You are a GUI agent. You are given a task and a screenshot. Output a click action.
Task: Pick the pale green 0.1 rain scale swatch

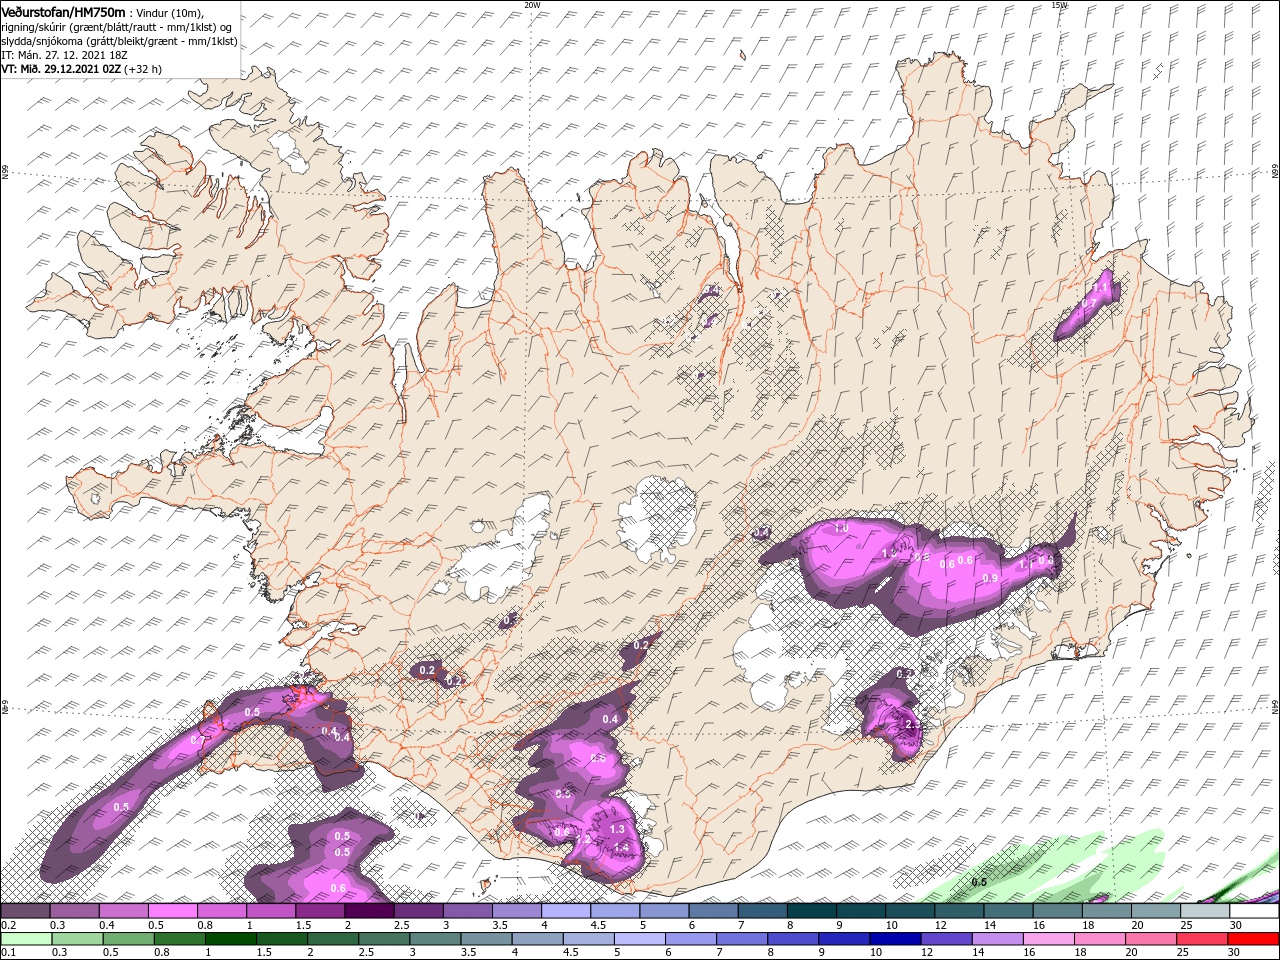[x=24, y=939]
